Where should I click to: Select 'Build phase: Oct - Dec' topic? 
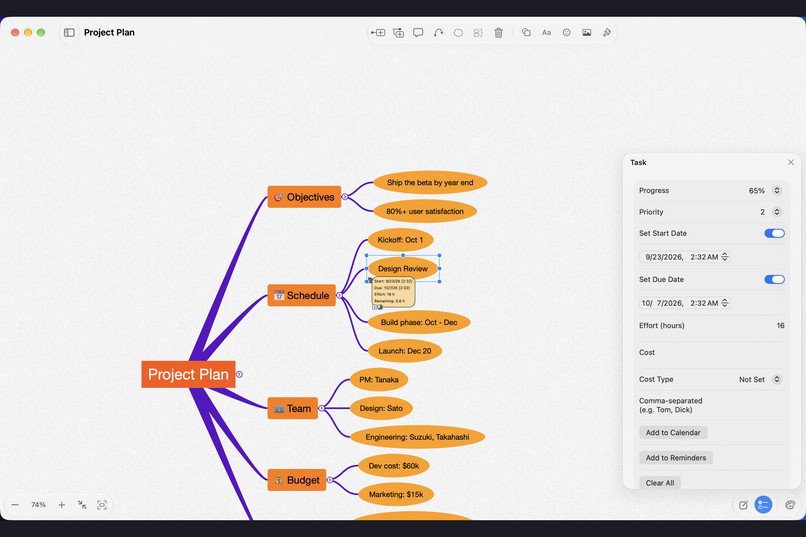pyautogui.click(x=419, y=322)
